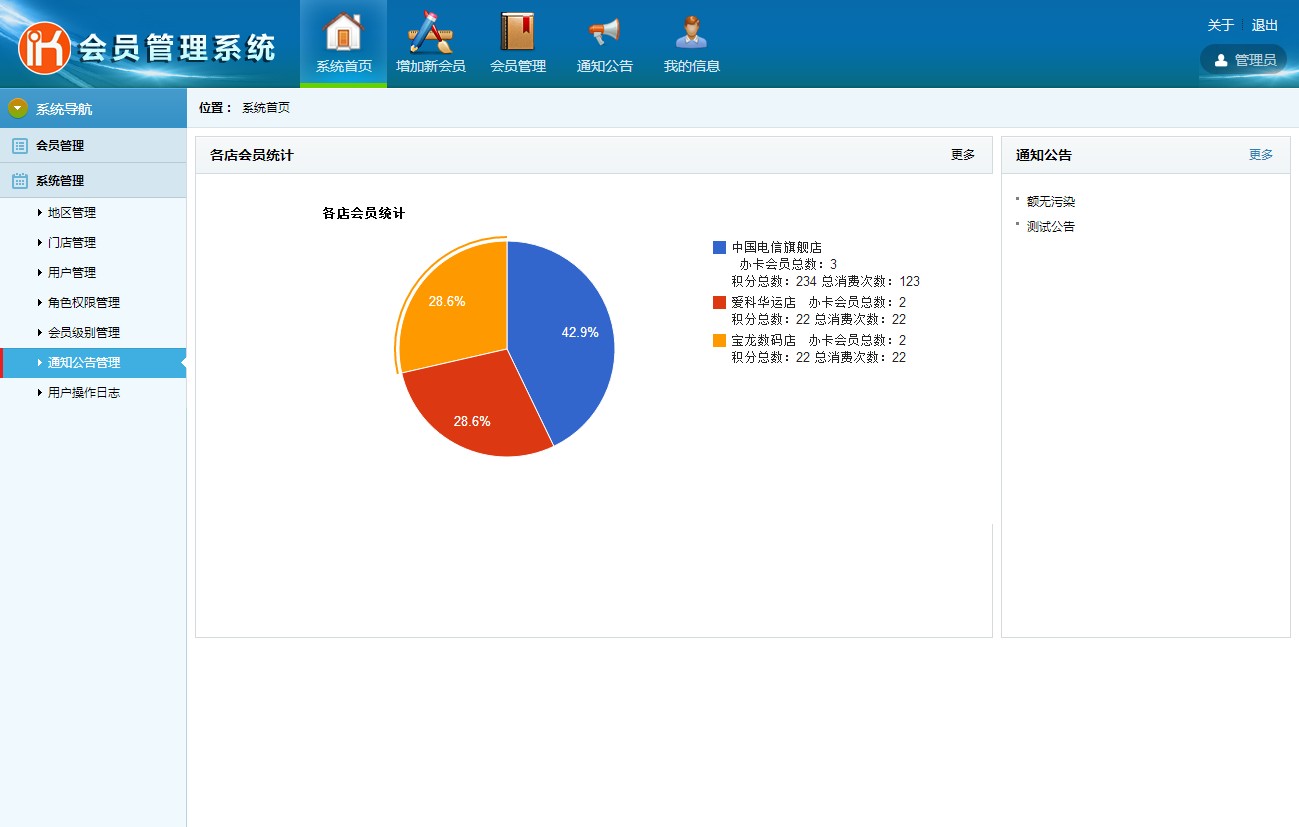Click the house icon for 系统首页
1299x827 pixels.
click(343, 33)
